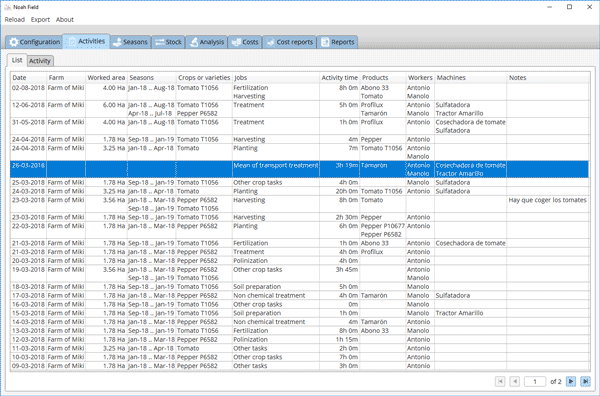Click the Reports document icon
Viewport: 600px width, 396px height.
[325, 42]
